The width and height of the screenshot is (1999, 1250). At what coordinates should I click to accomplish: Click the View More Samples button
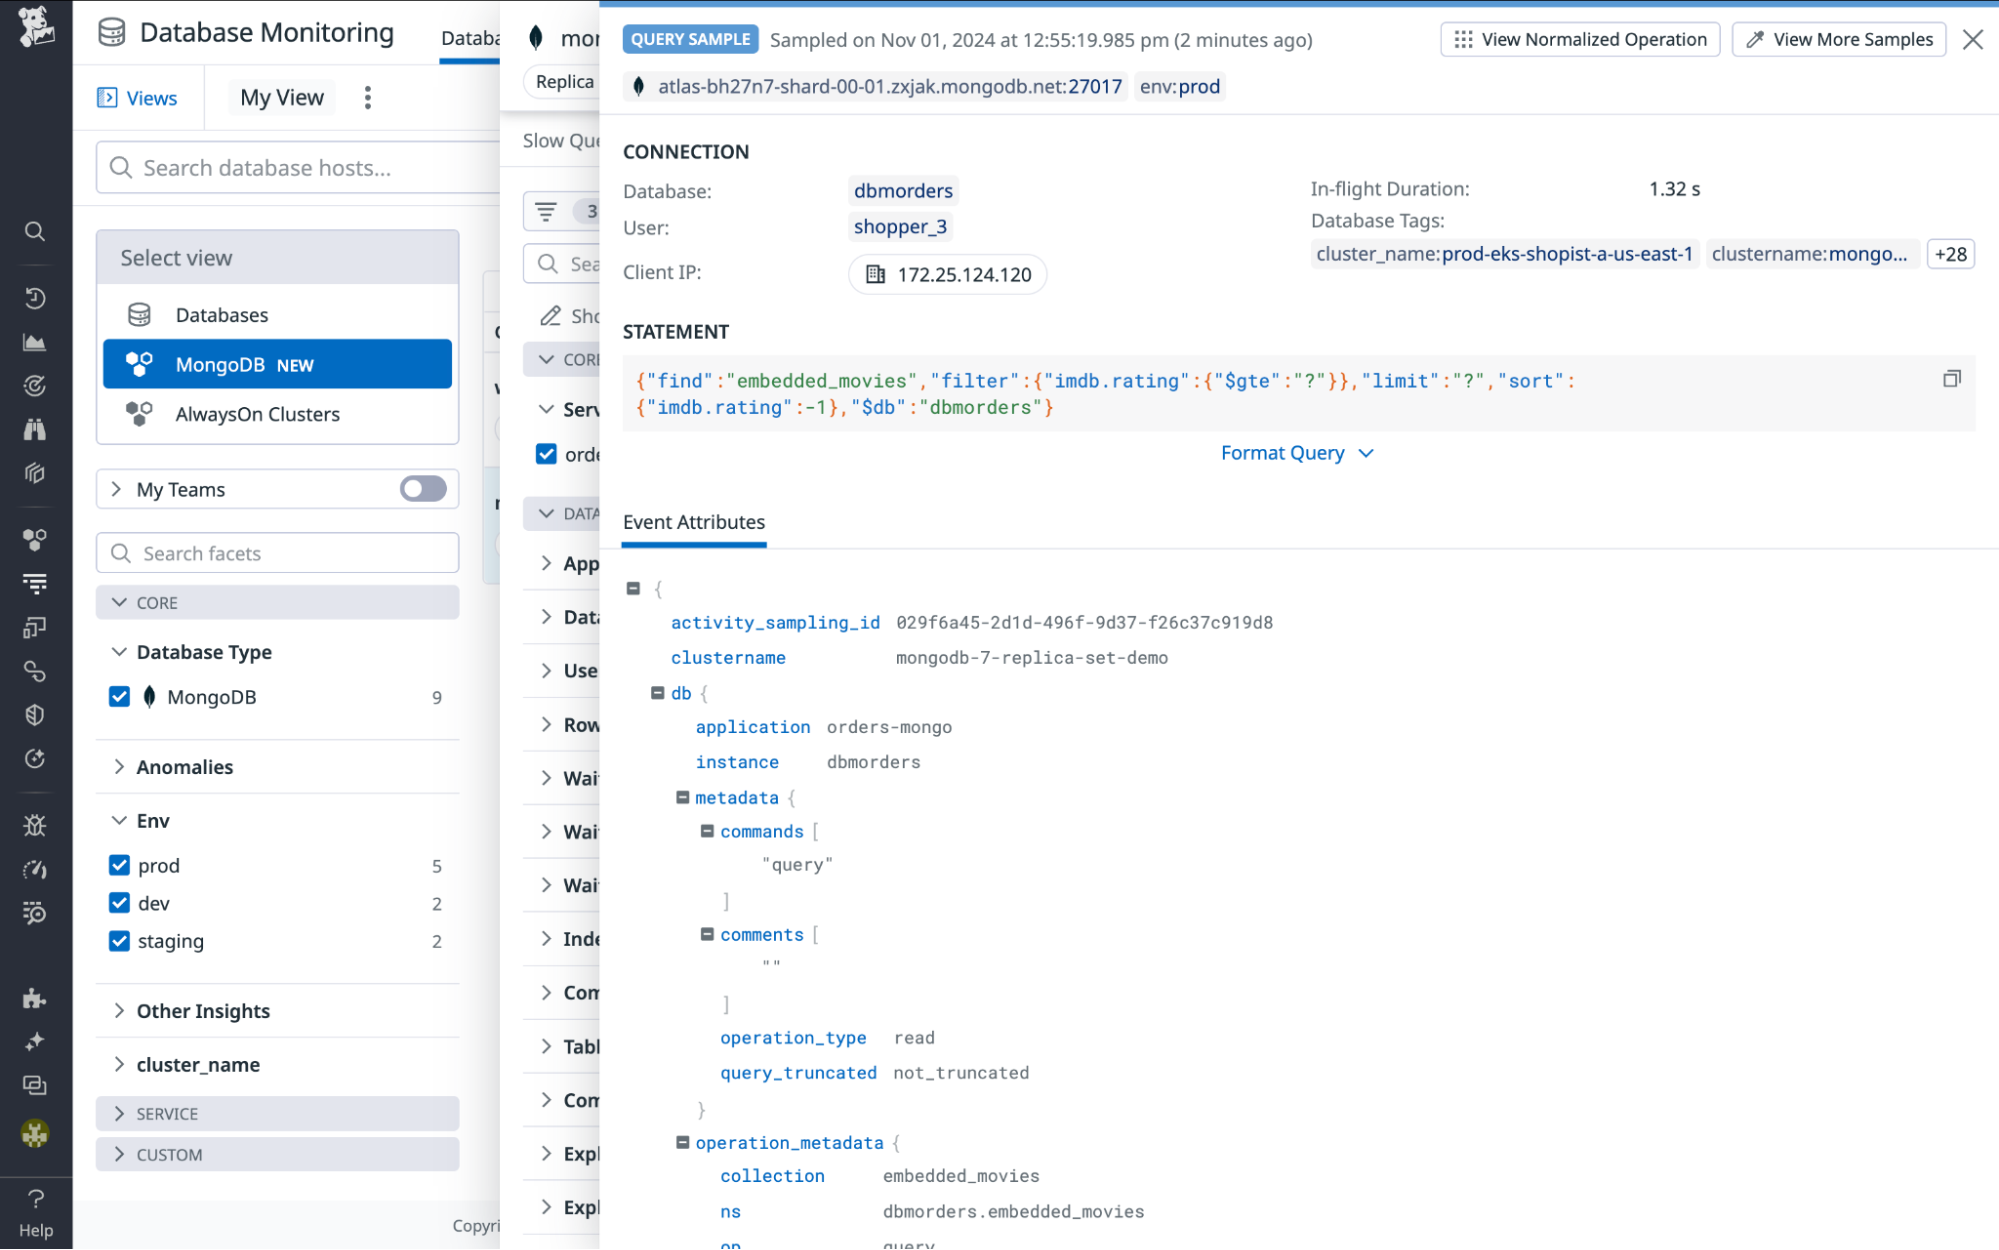pos(1838,39)
